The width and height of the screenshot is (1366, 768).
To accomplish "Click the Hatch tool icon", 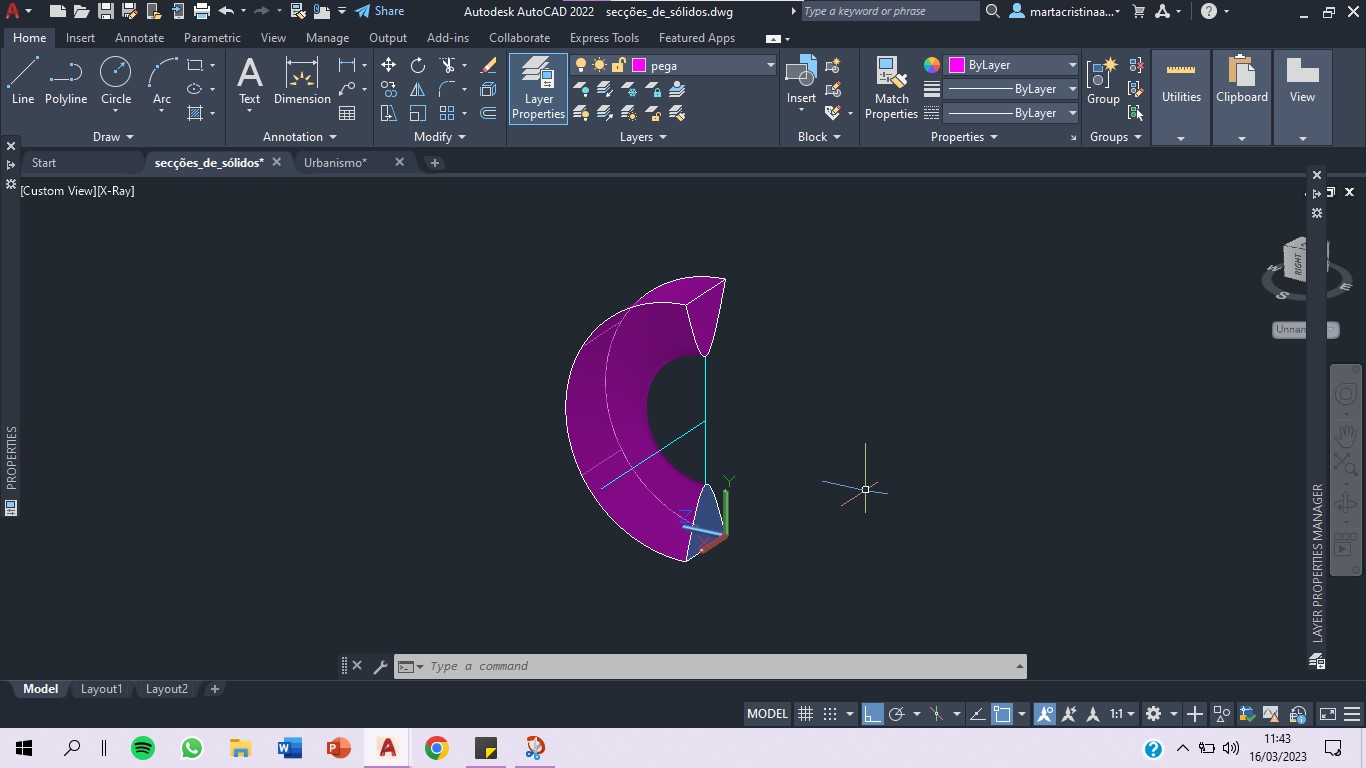I will point(195,113).
